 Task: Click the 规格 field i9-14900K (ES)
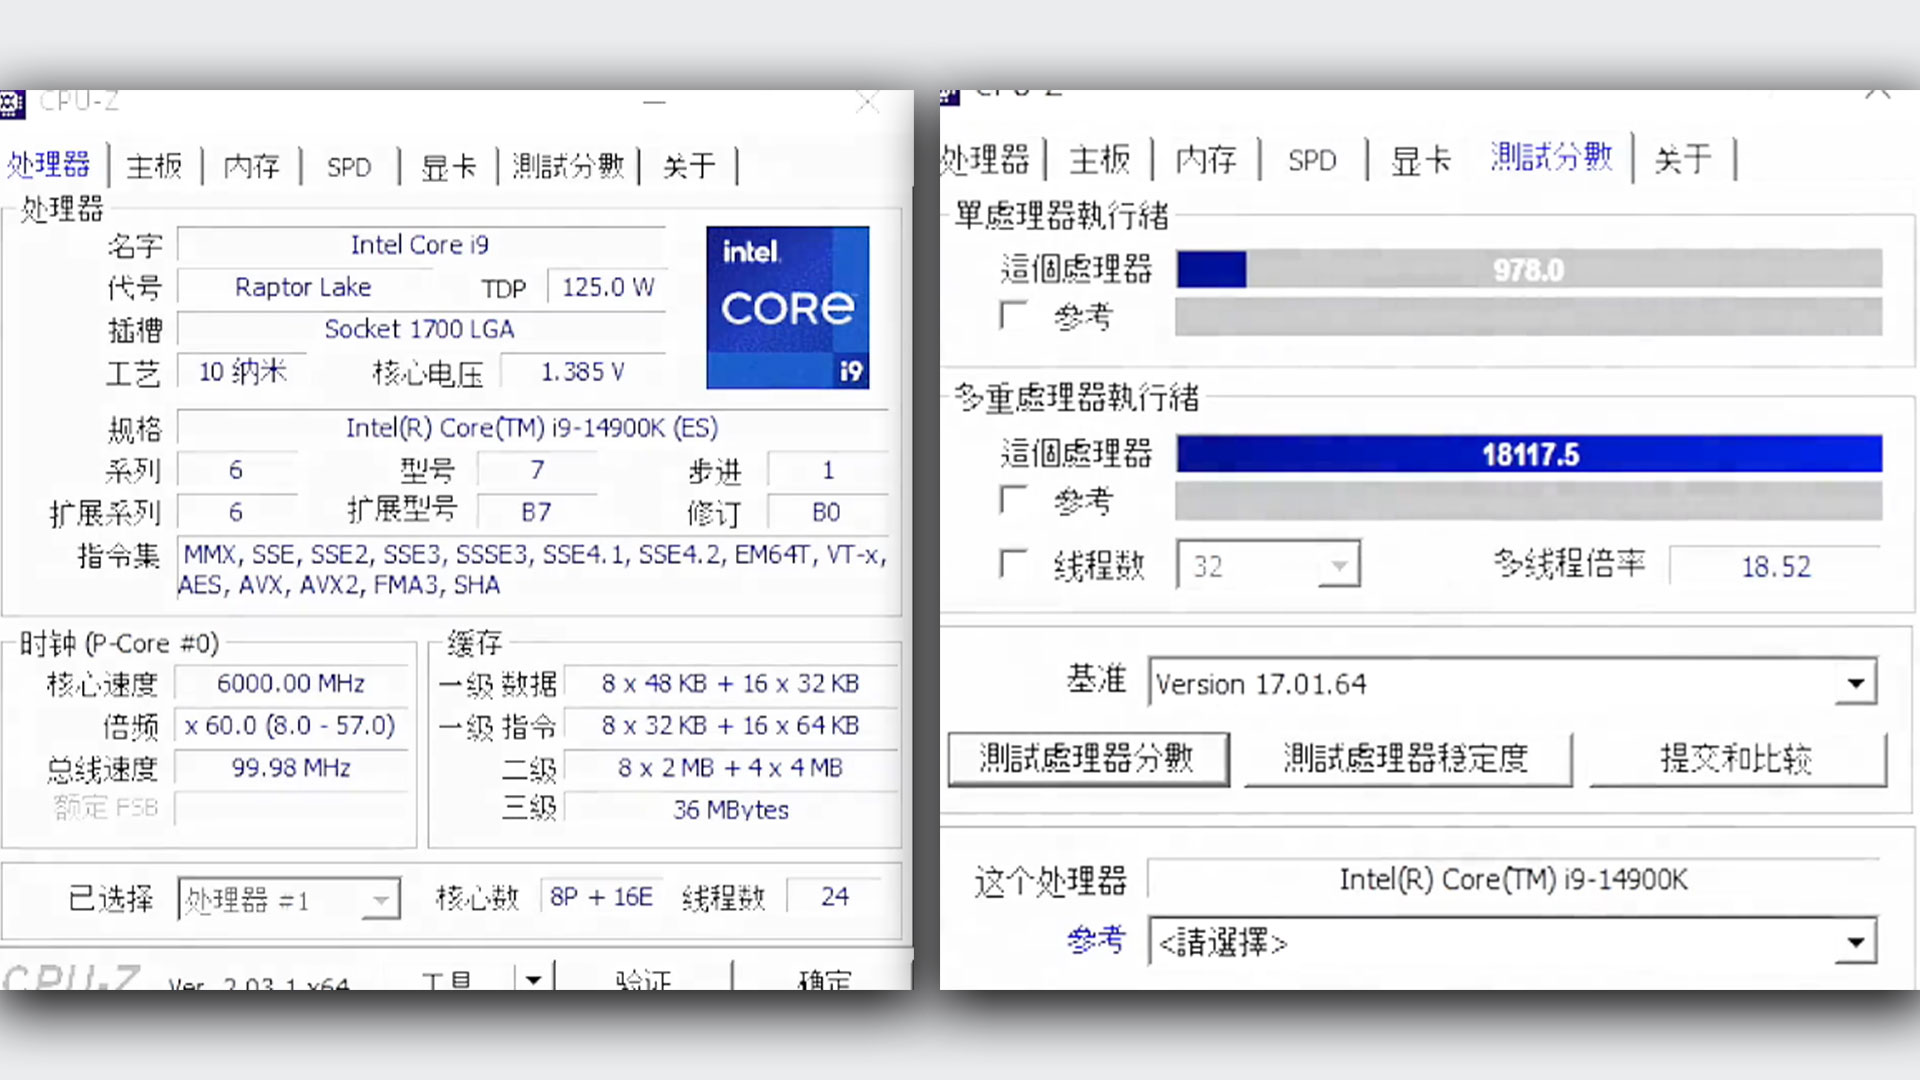click(532, 428)
